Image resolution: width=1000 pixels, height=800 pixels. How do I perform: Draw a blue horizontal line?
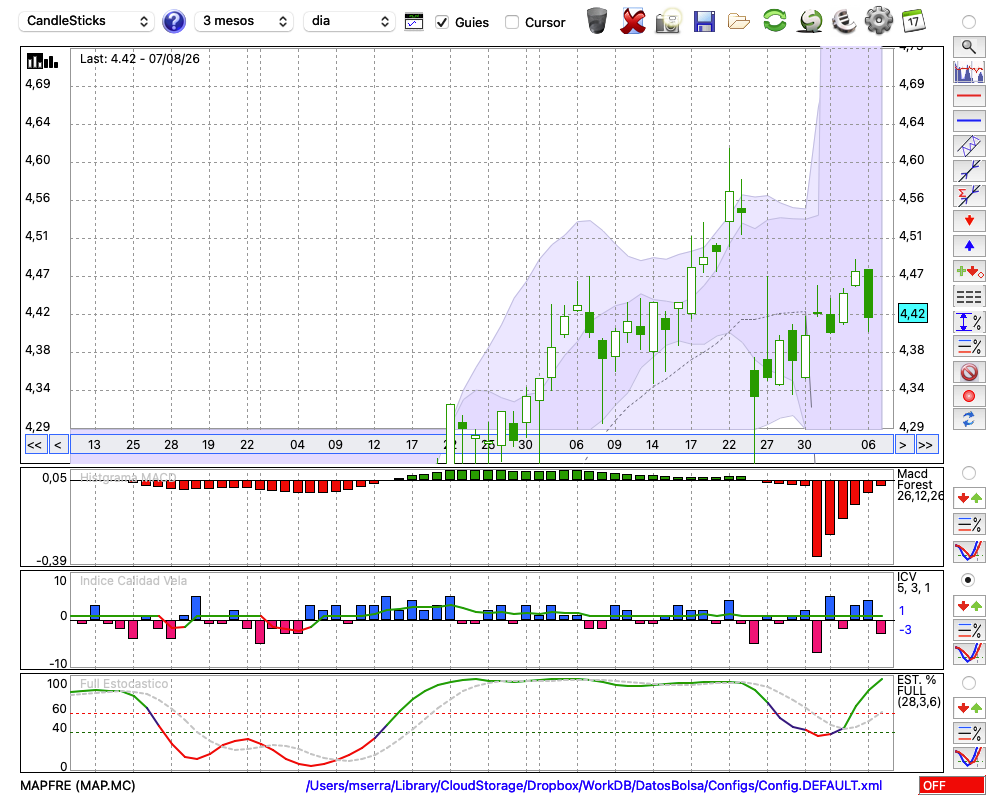[969, 121]
